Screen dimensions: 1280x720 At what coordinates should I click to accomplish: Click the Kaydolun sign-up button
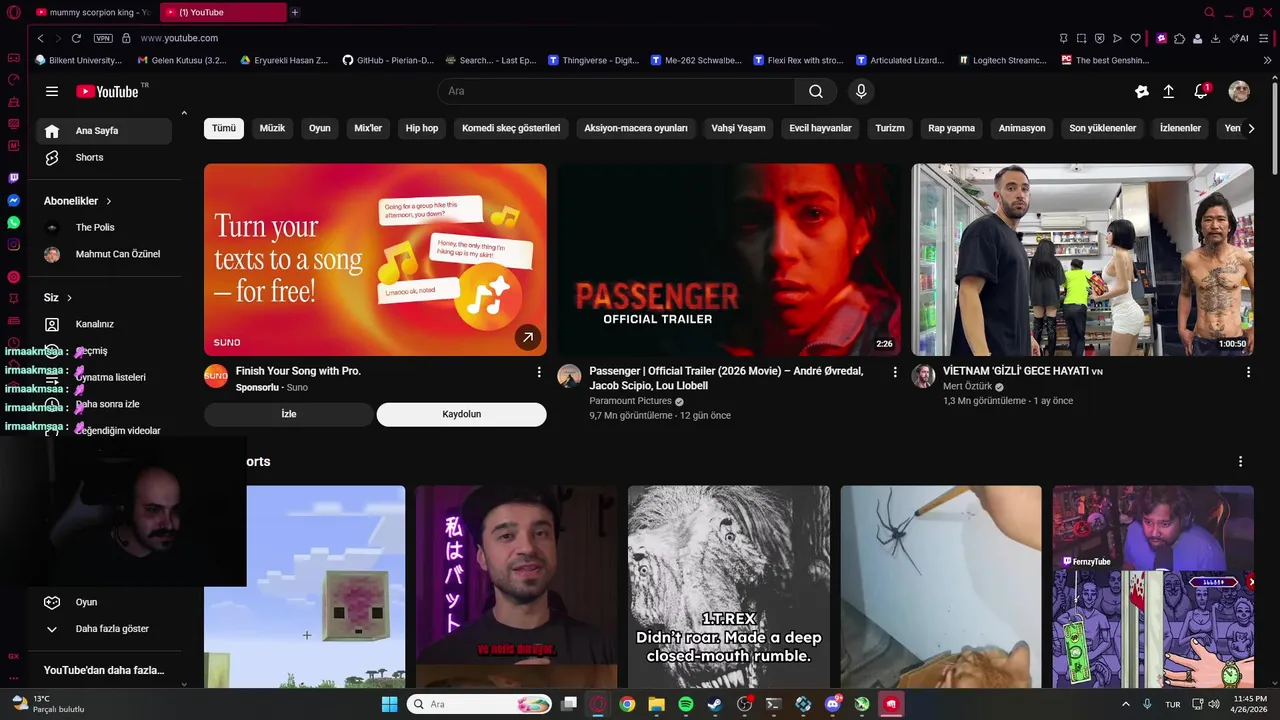point(462,414)
